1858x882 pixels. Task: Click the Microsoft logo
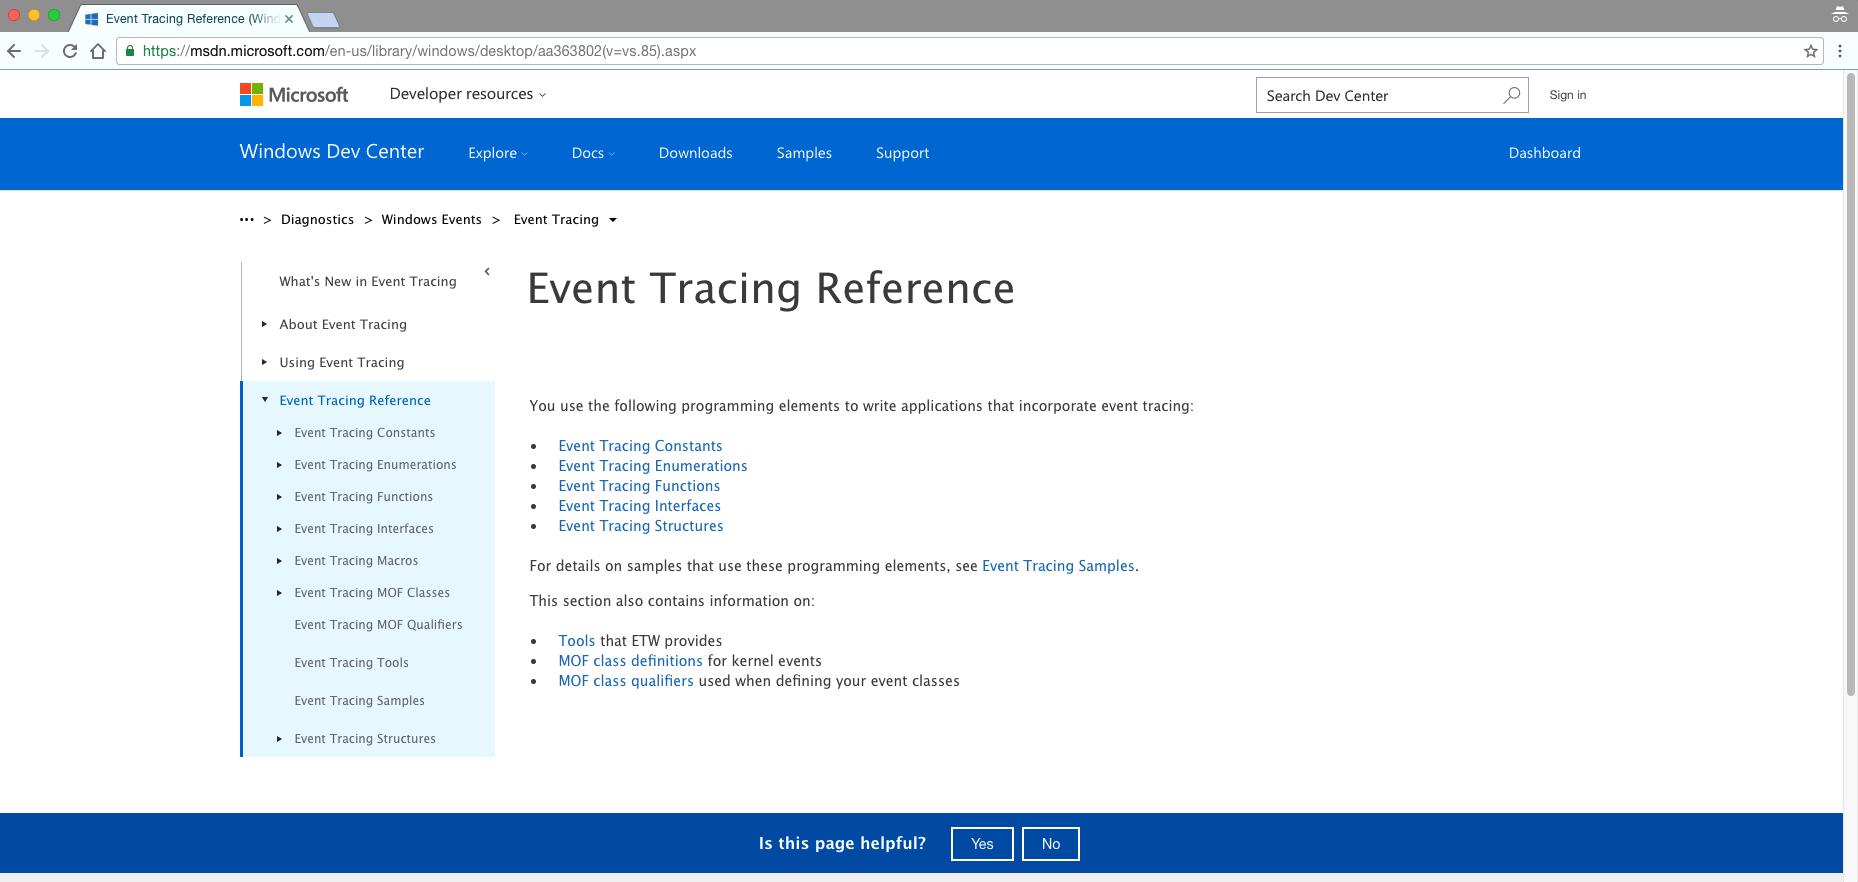tap(294, 95)
